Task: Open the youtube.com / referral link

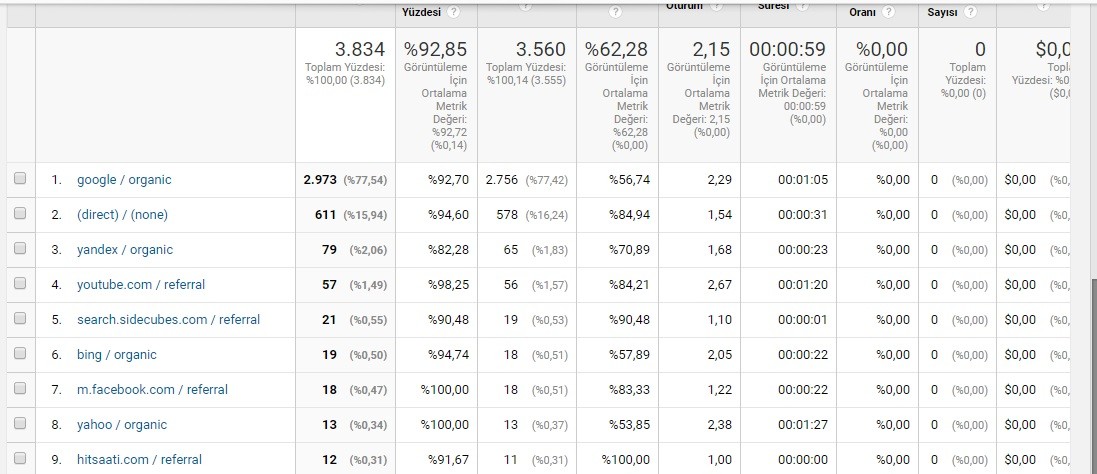Action: pos(141,285)
